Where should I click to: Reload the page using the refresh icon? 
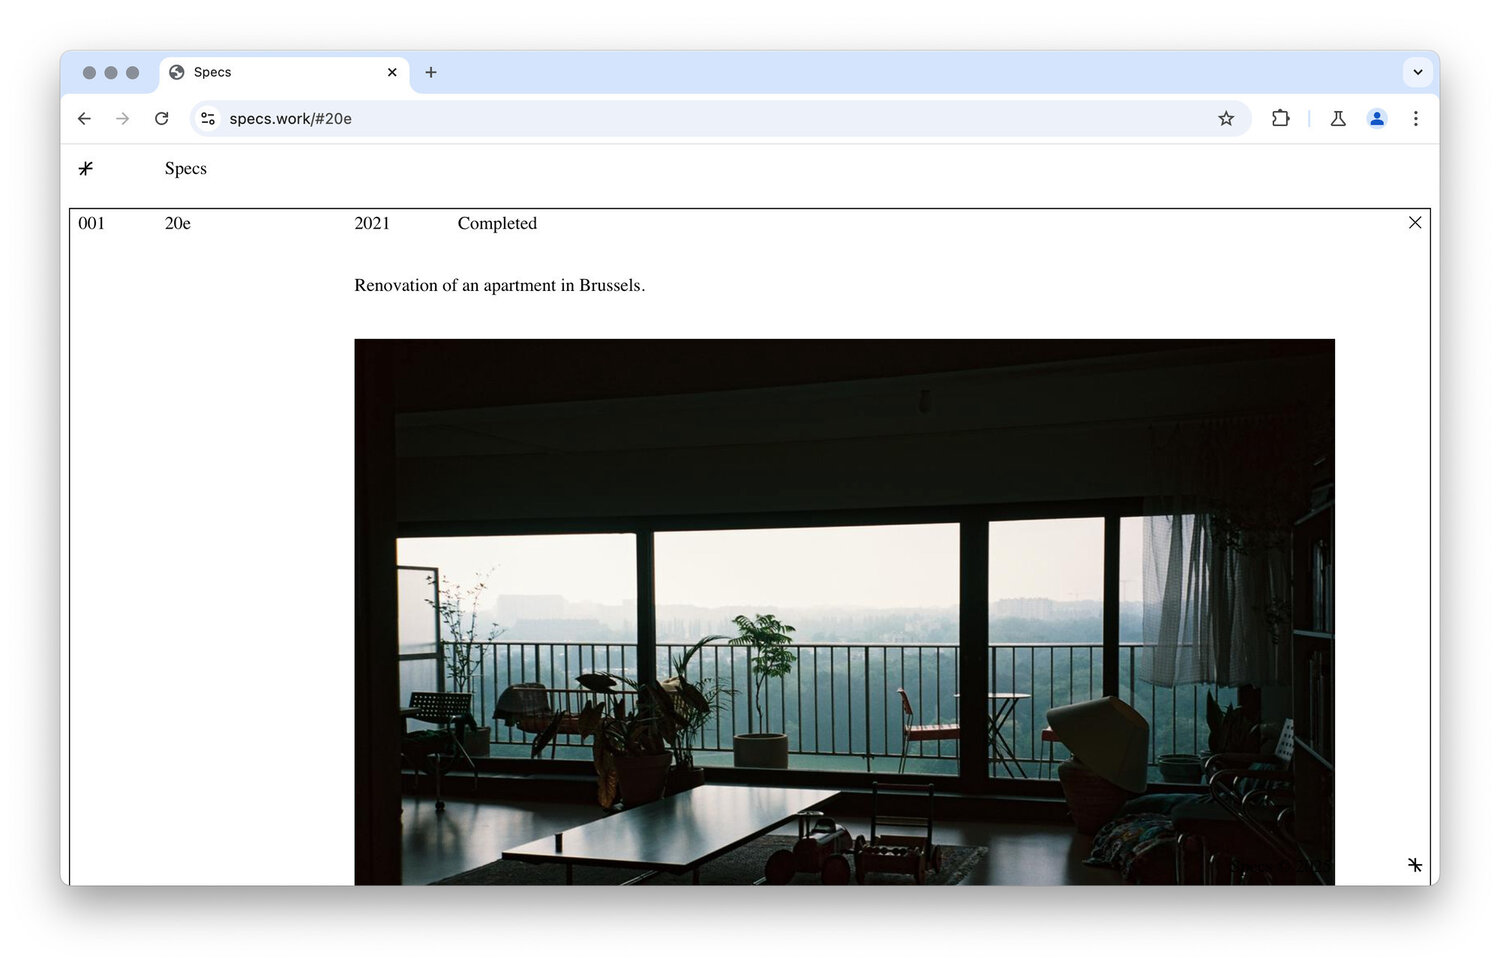click(161, 118)
